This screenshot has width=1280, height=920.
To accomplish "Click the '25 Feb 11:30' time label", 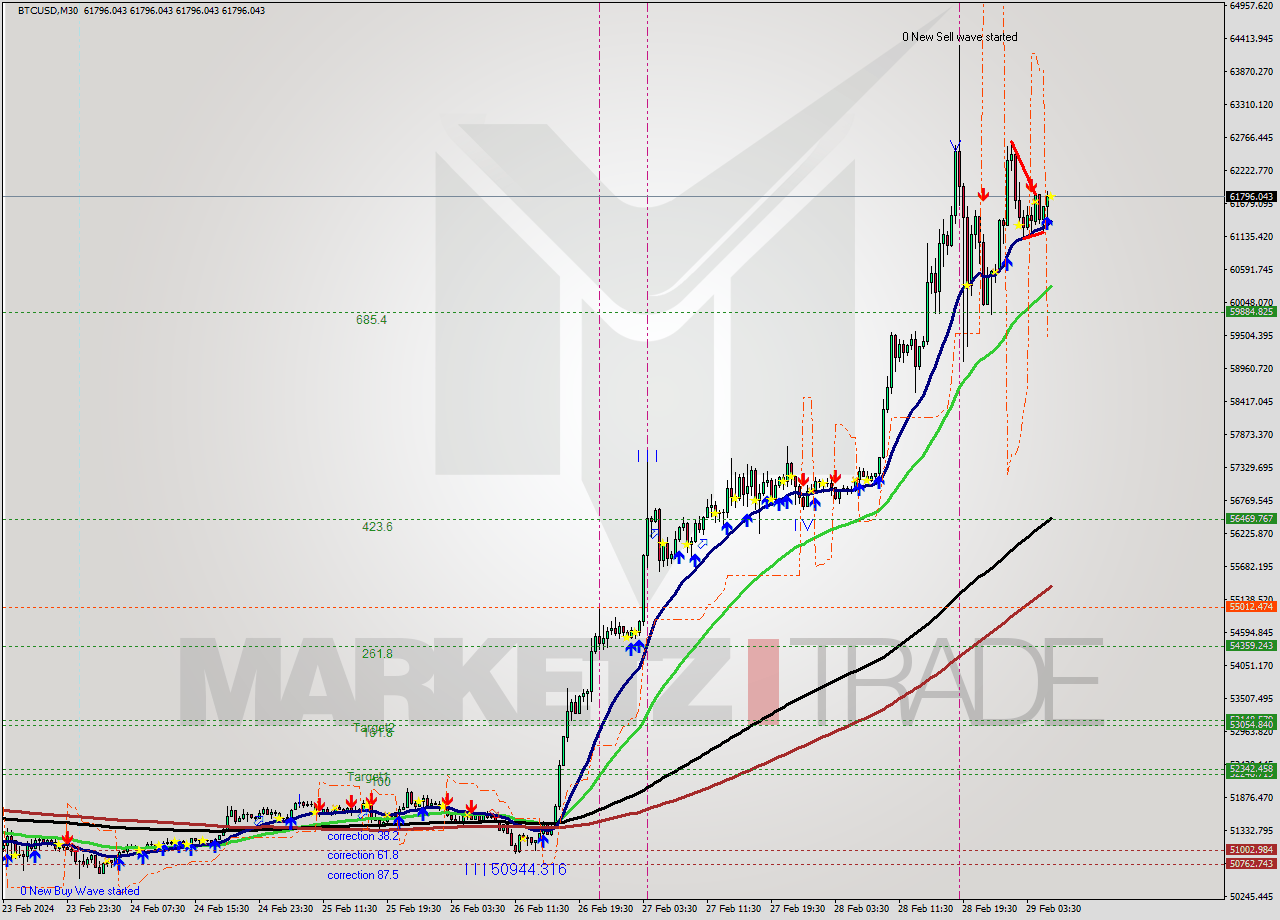I will click(x=350, y=910).
